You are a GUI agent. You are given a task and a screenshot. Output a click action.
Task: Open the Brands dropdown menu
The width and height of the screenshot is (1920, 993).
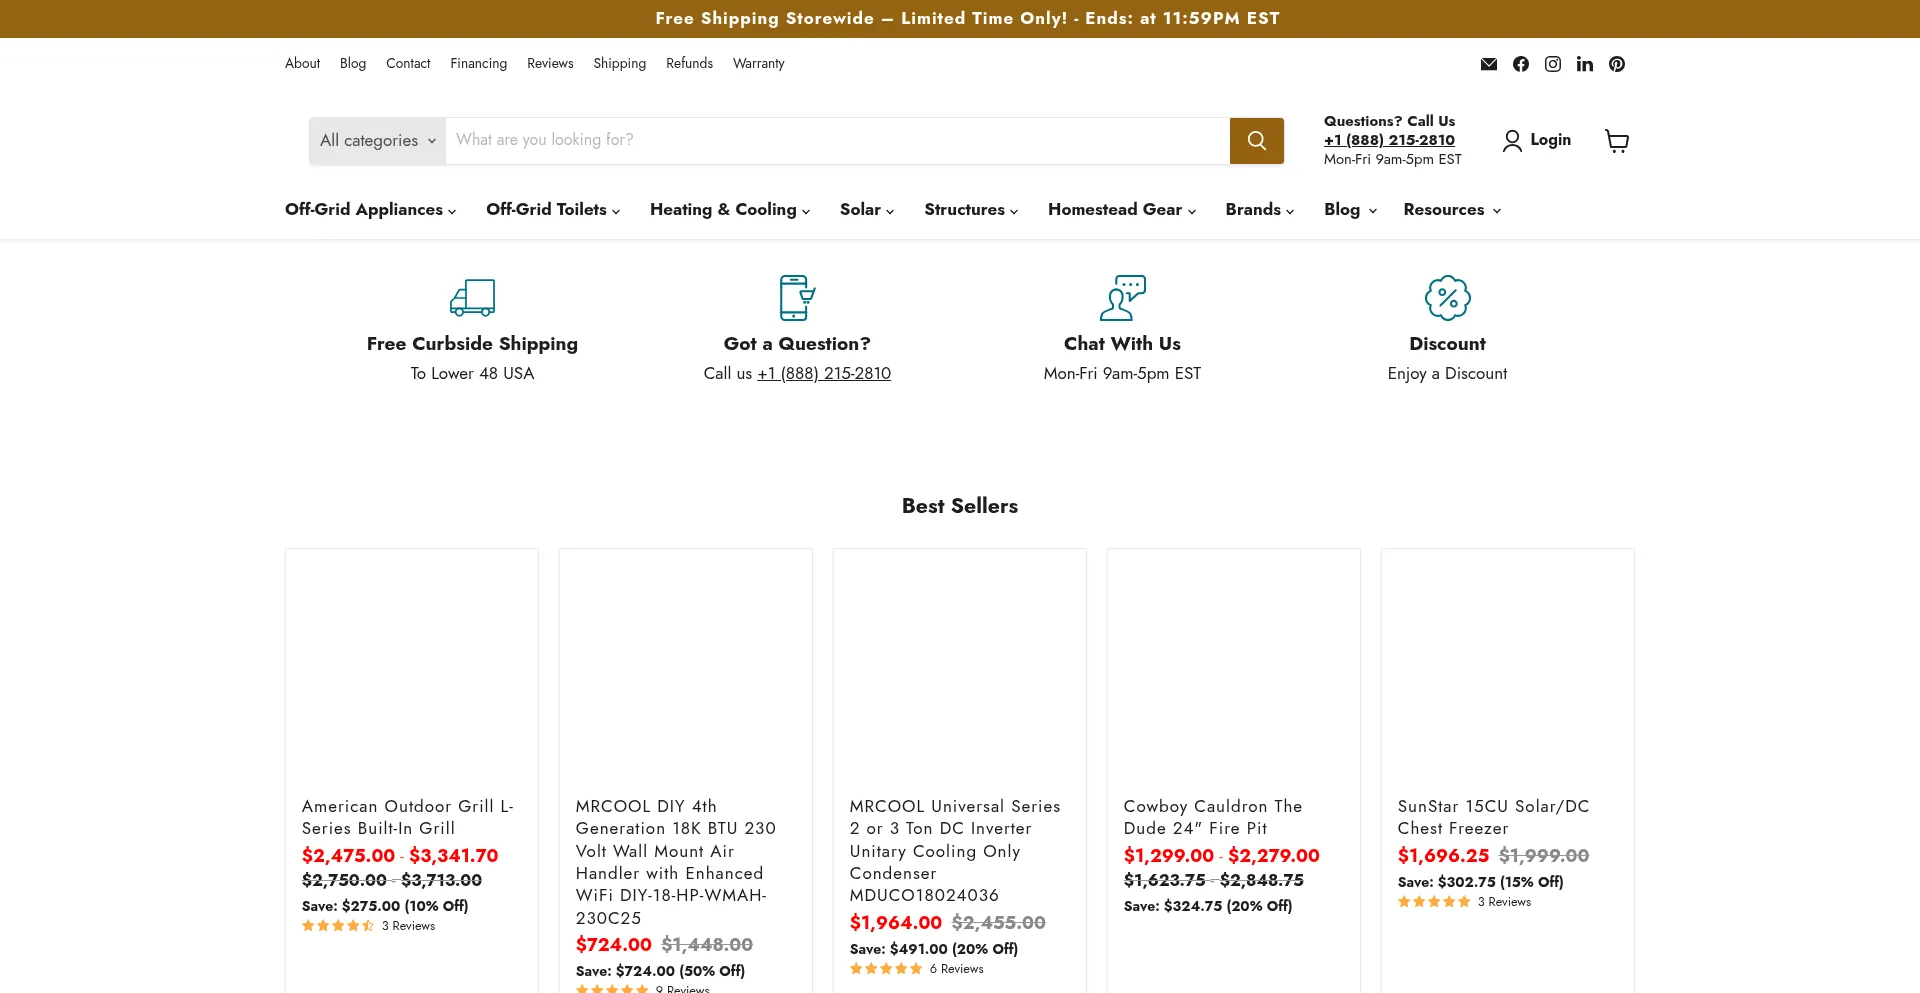[x=1259, y=210]
